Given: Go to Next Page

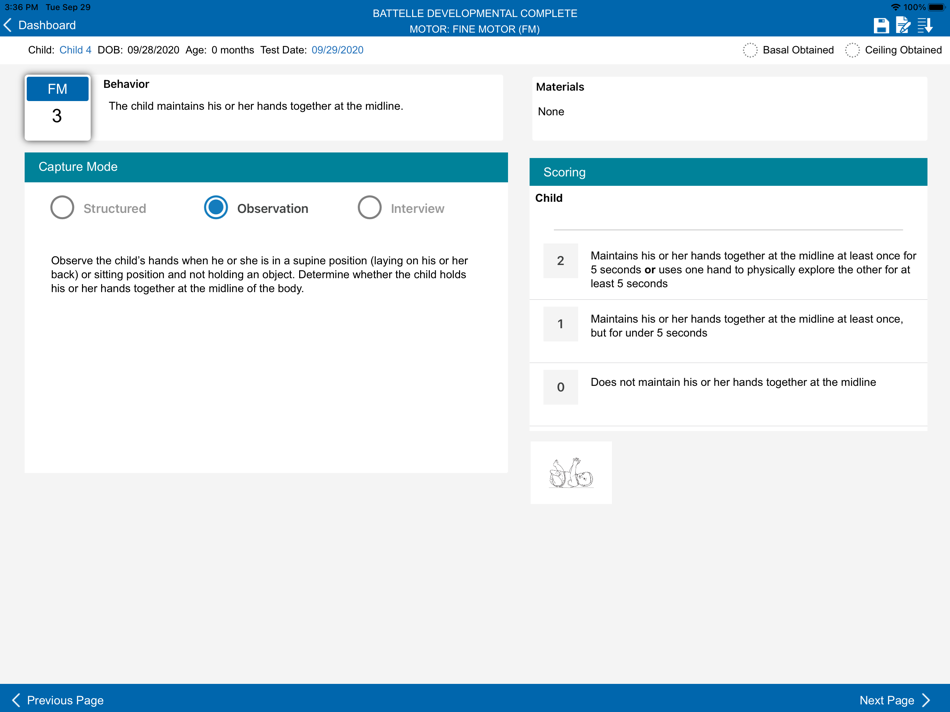Looking at the screenshot, I should coord(894,700).
